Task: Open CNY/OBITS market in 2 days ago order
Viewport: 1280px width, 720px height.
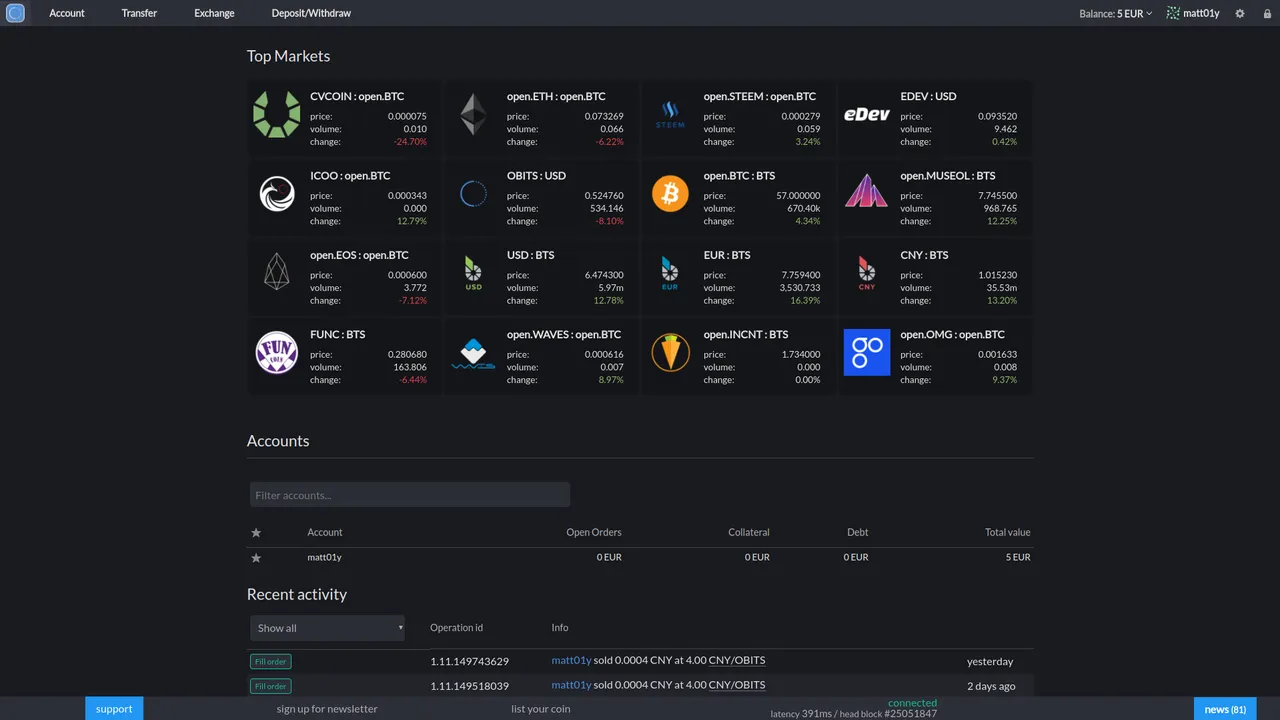Action: [x=737, y=685]
